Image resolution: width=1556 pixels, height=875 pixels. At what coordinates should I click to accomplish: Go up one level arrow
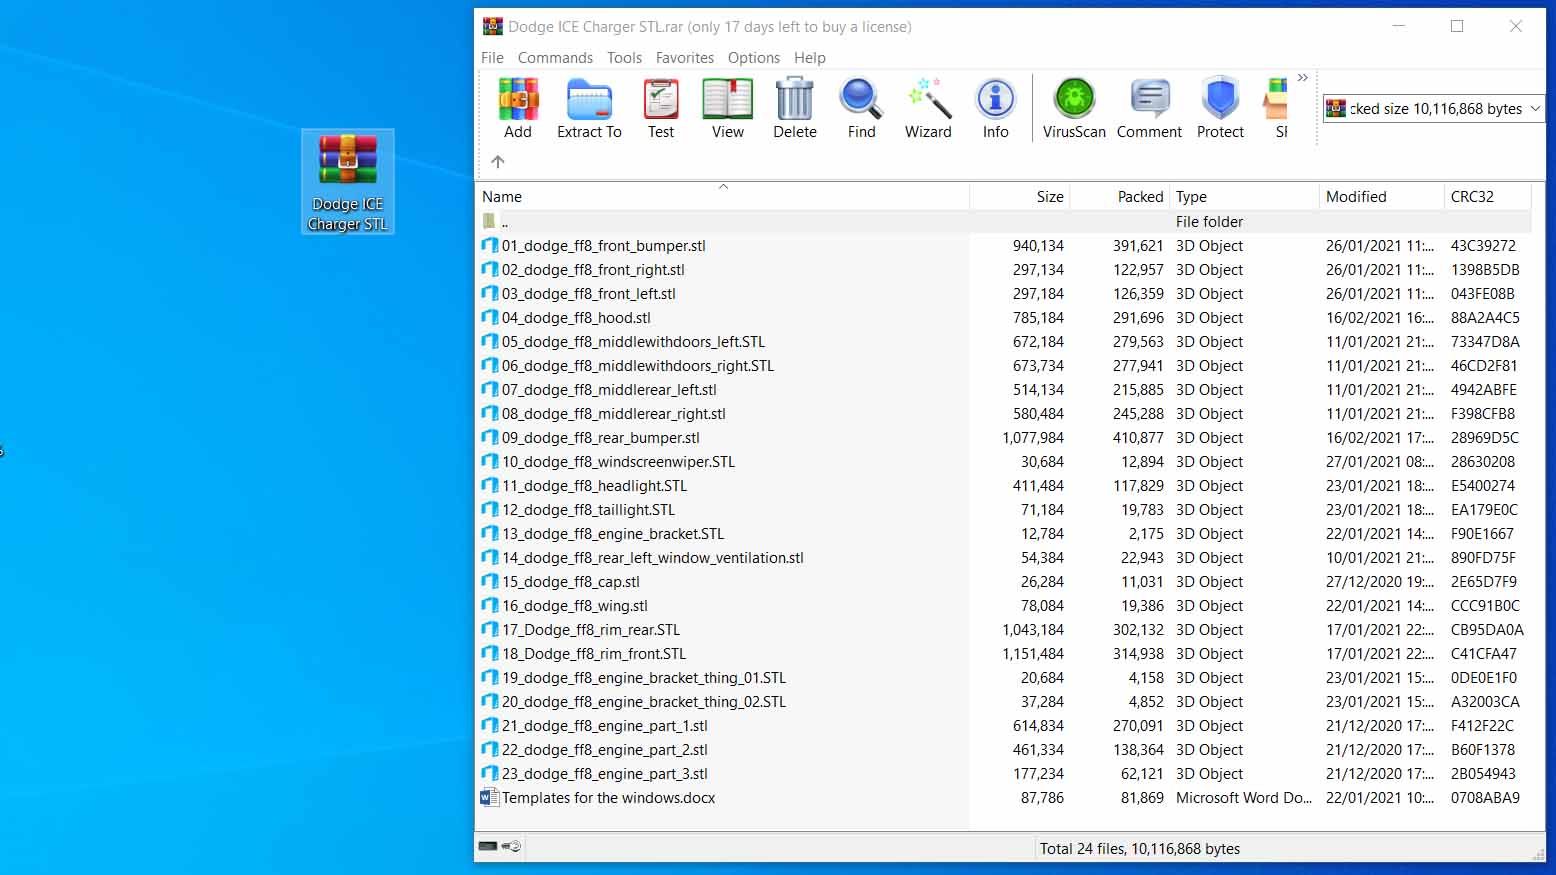tap(498, 161)
